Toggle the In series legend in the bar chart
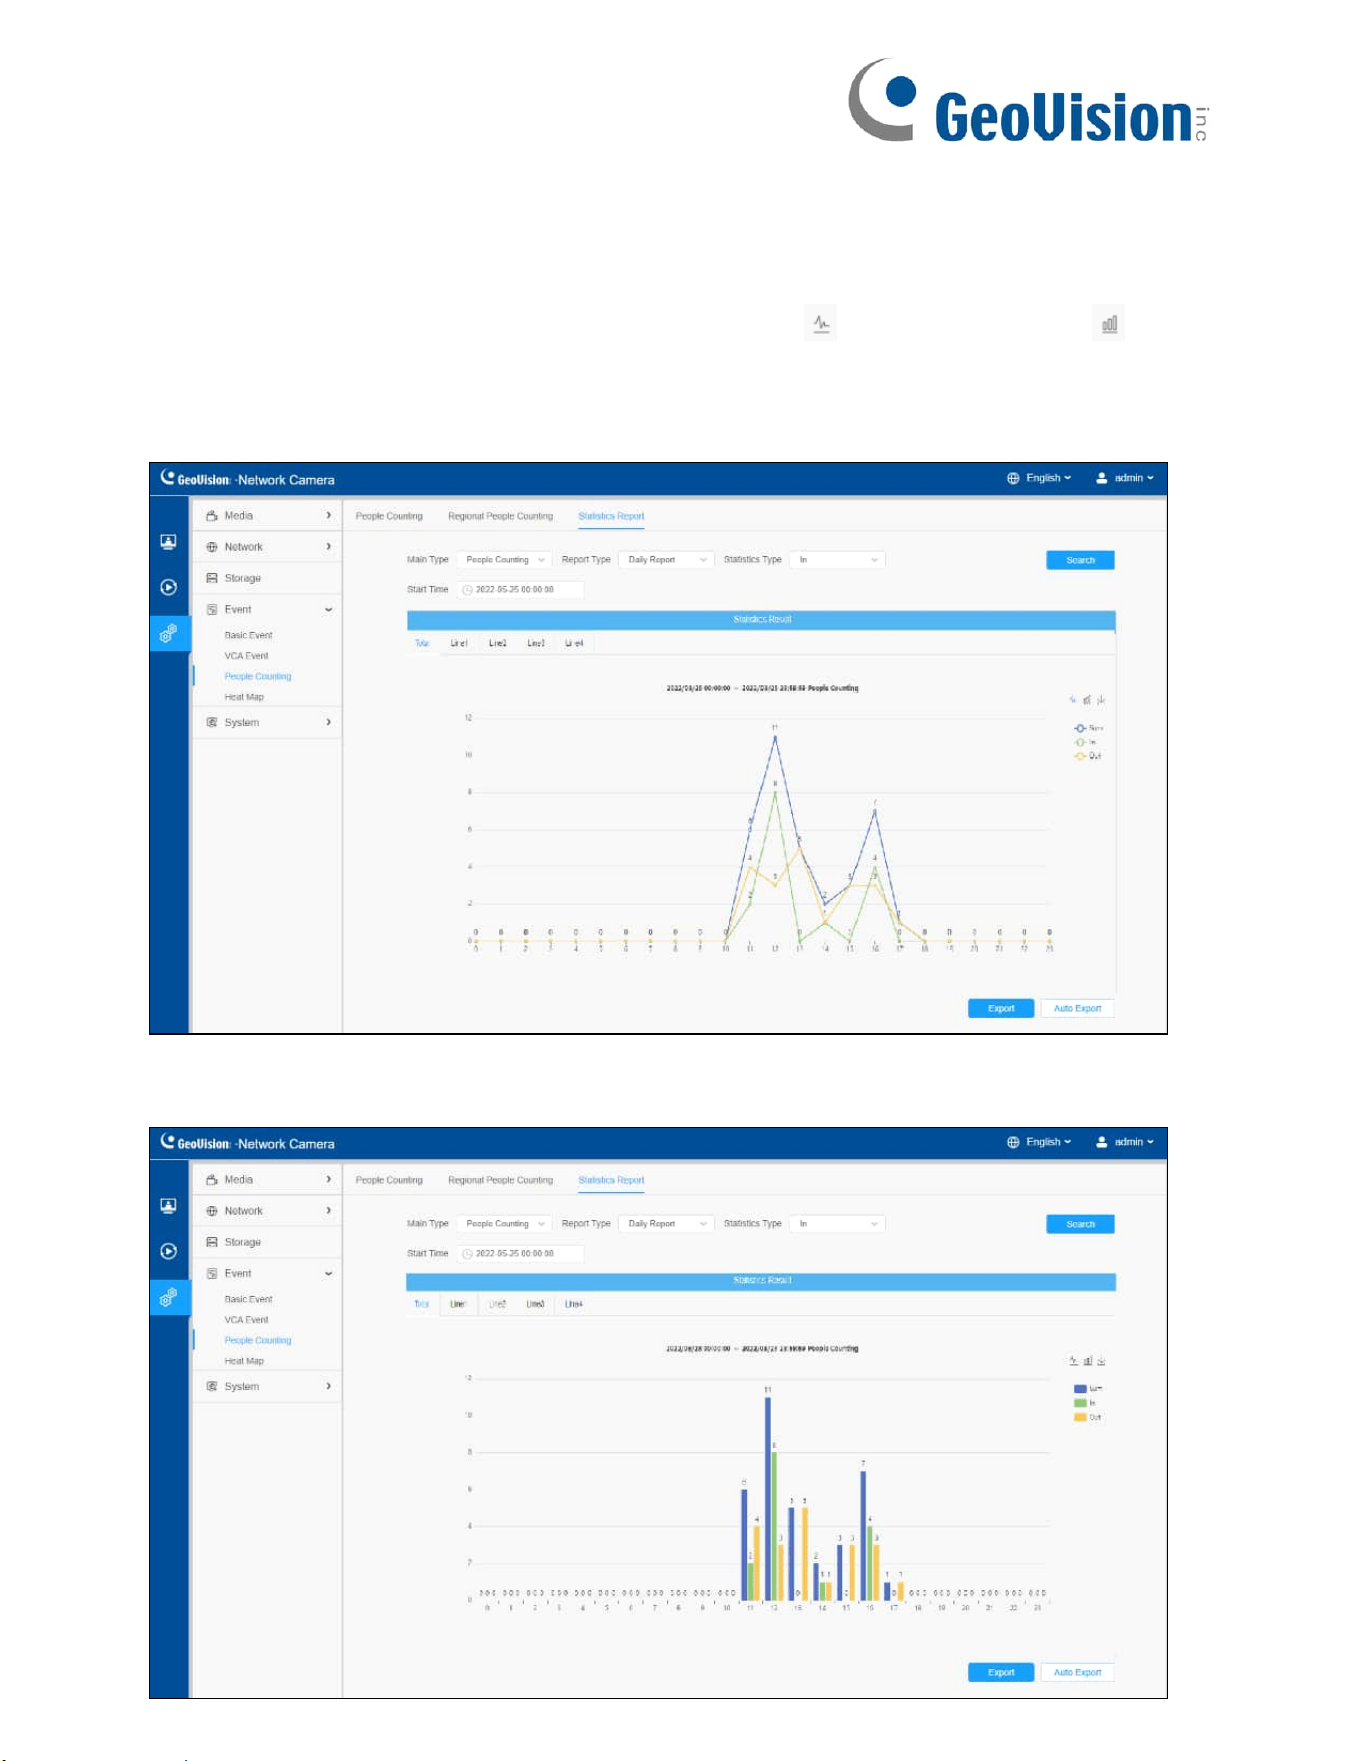1361x1761 pixels. click(1086, 1403)
